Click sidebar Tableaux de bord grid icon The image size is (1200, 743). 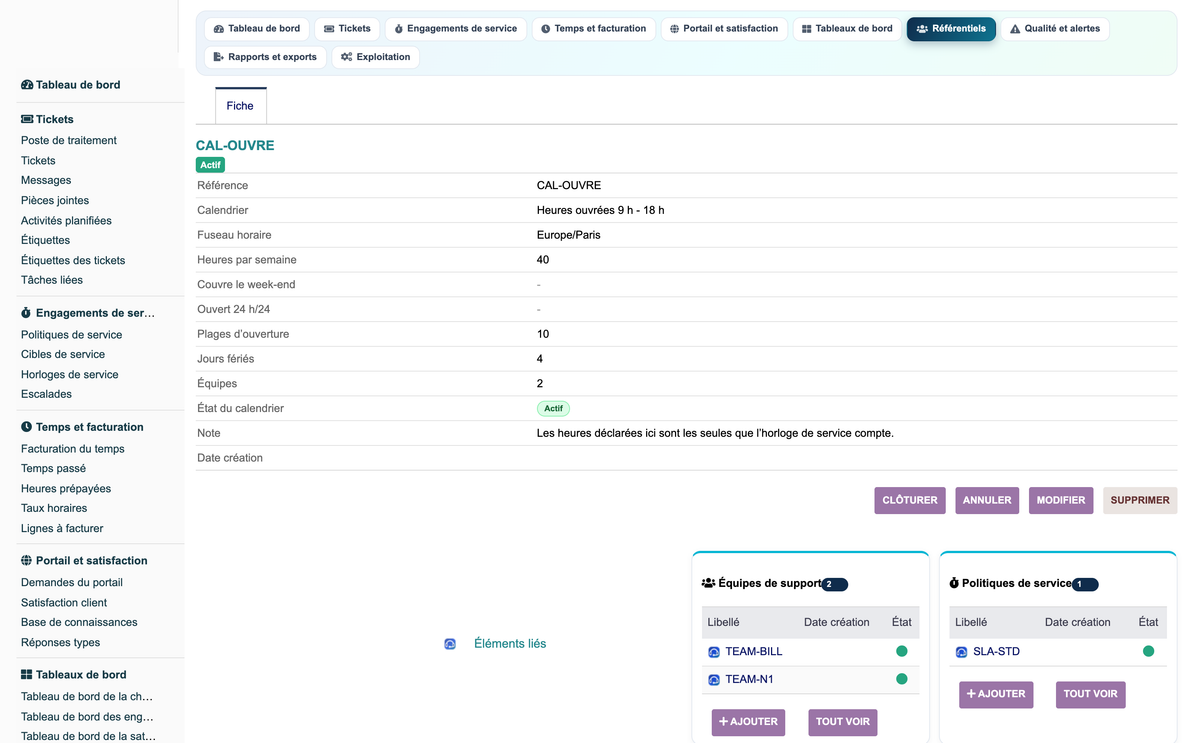27,675
